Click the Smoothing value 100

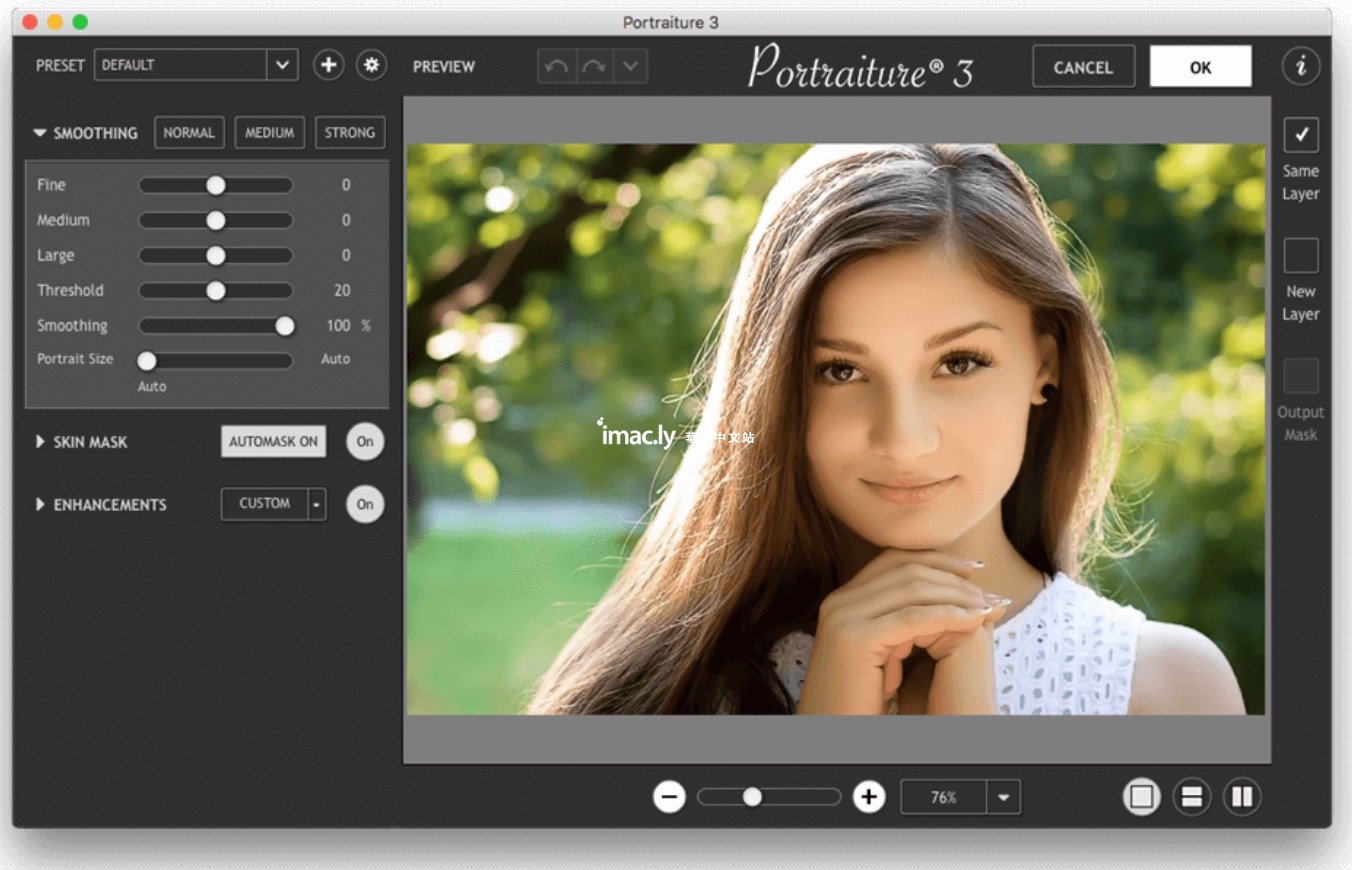click(338, 326)
